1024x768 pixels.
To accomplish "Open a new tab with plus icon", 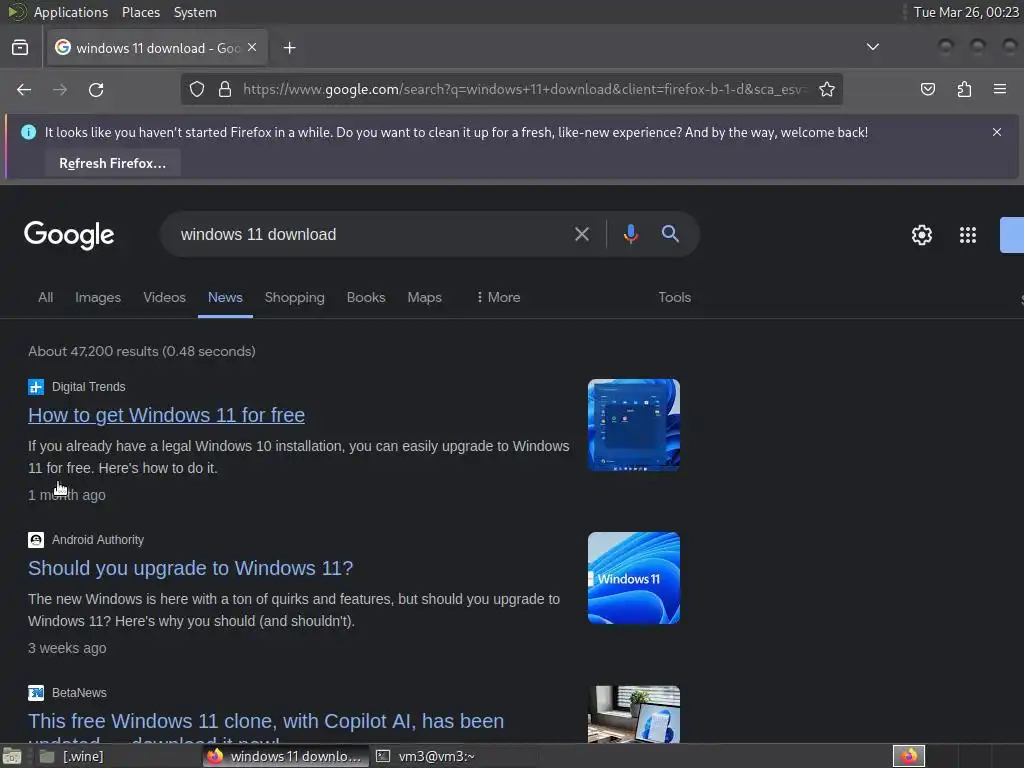I will pos(289,48).
